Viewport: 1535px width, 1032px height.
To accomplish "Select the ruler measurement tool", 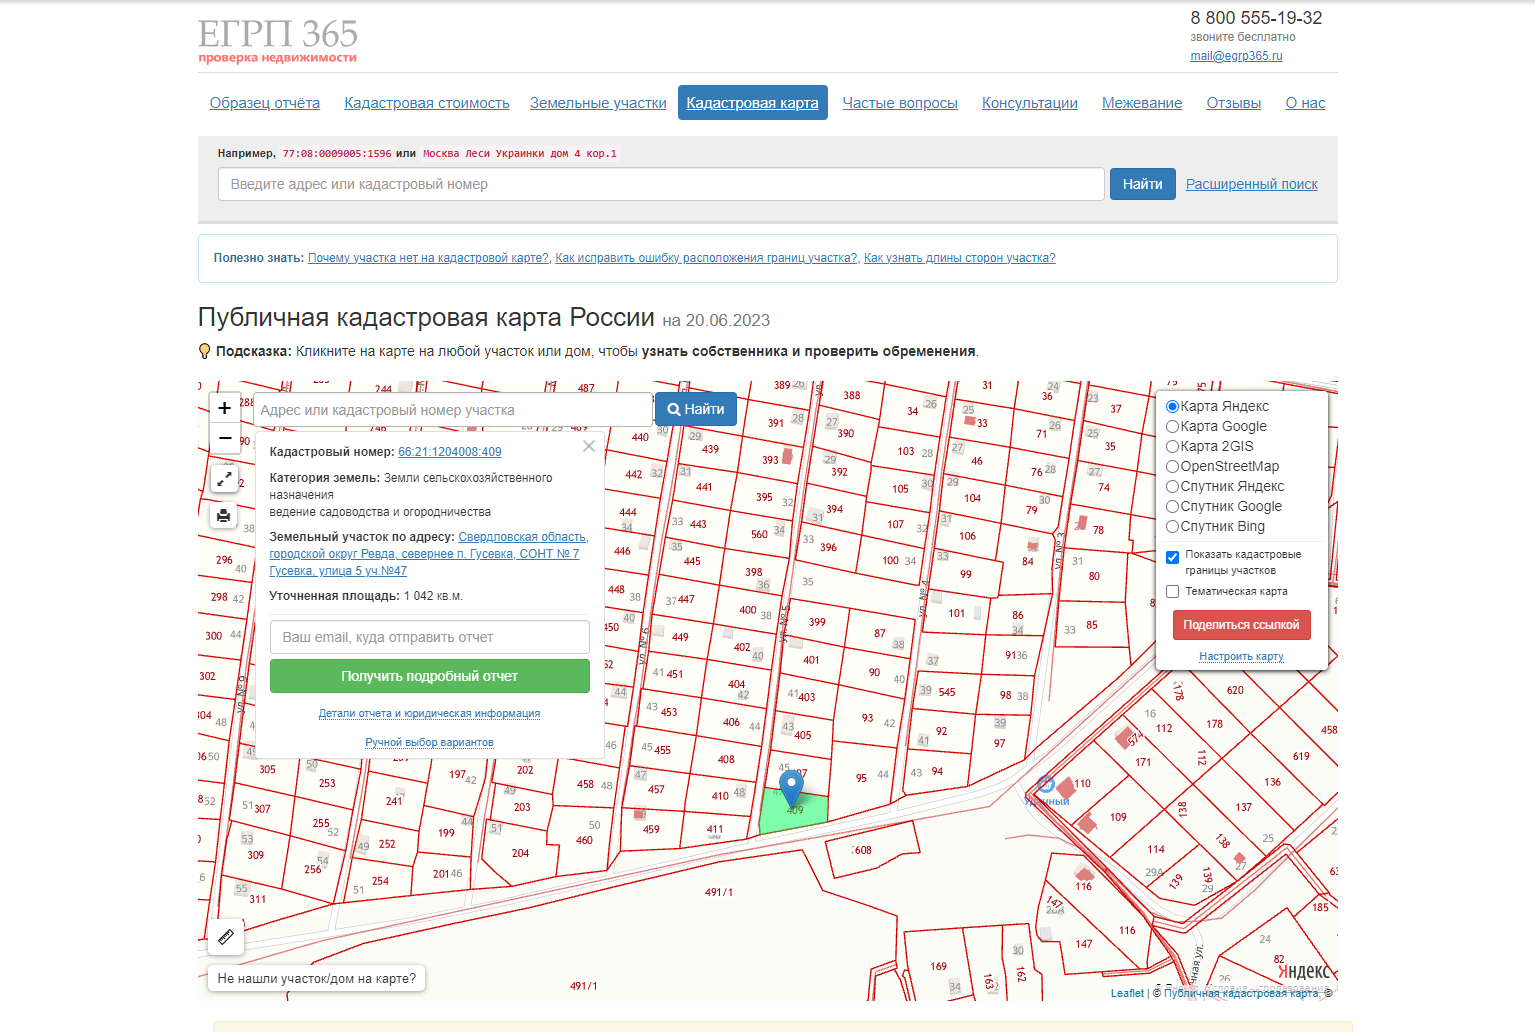I will coord(226,937).
